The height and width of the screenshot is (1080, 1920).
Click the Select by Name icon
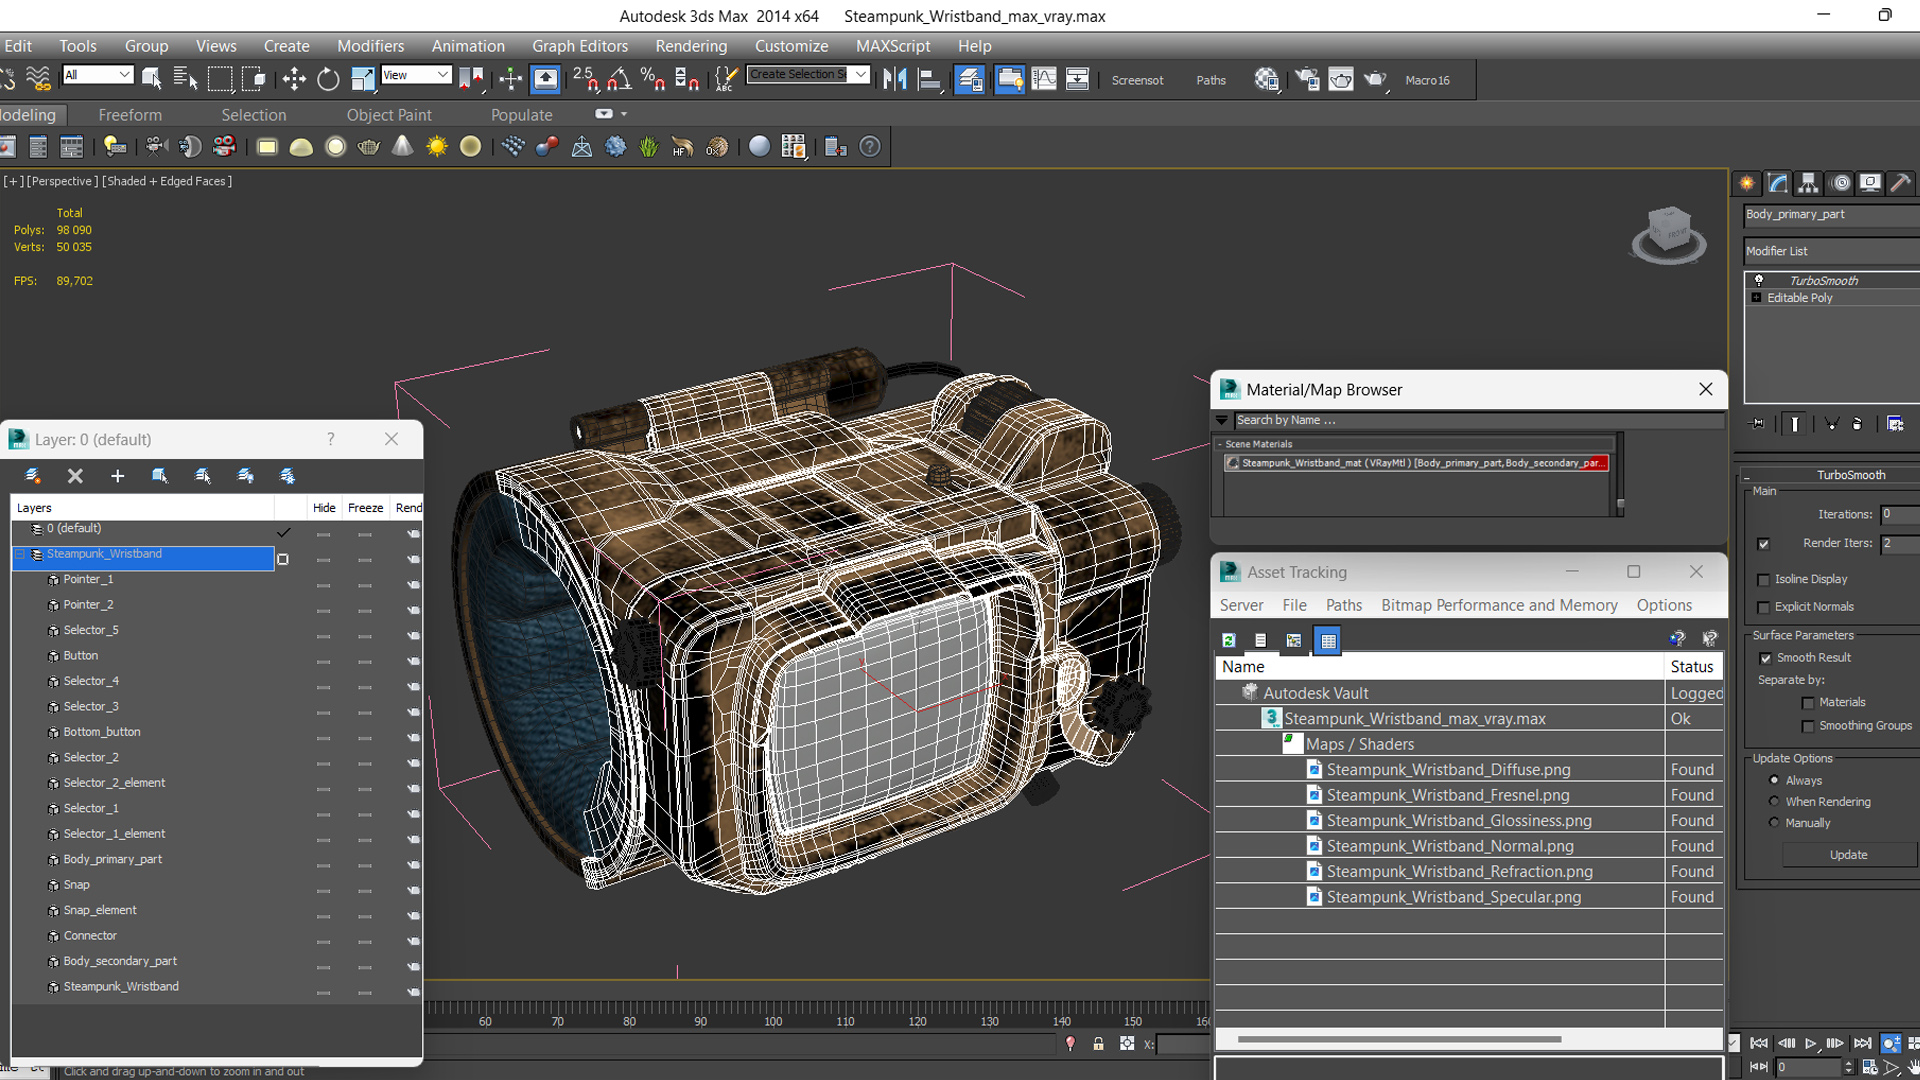point(186,79)
